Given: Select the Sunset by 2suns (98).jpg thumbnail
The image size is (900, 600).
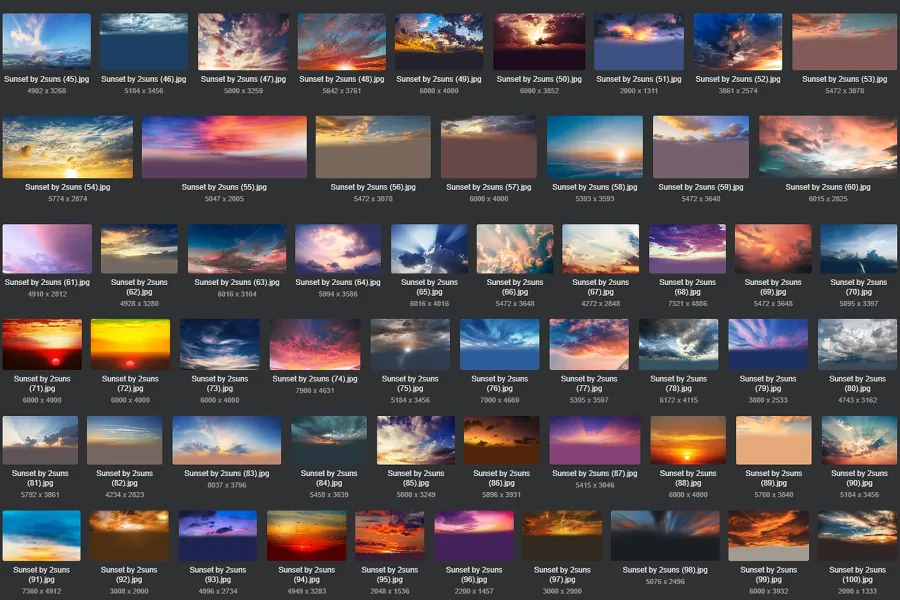Looking at the screenshot, I should point(665,536).
